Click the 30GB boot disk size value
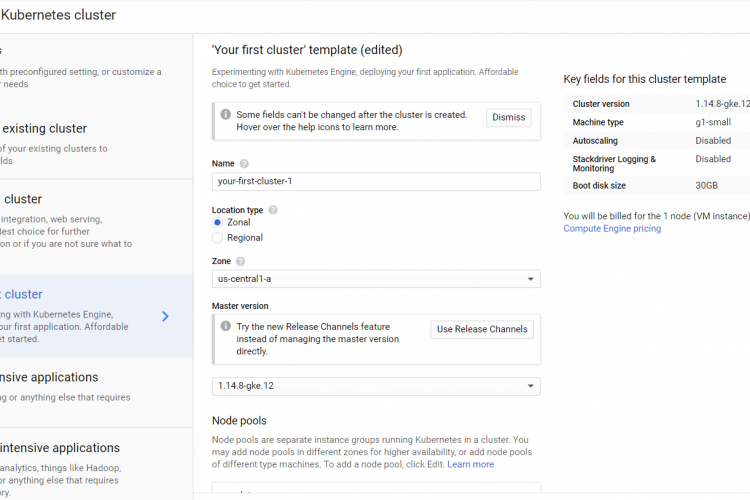The height and width of the screenshot is (500, 750). (x=706, y=186)
